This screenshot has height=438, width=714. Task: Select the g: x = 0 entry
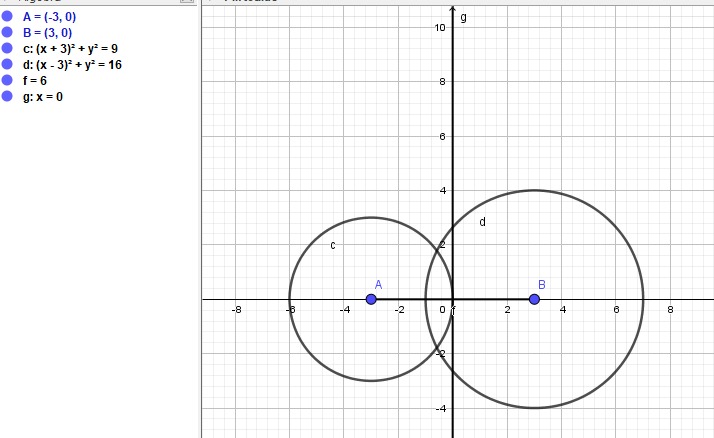pos(42,97)
